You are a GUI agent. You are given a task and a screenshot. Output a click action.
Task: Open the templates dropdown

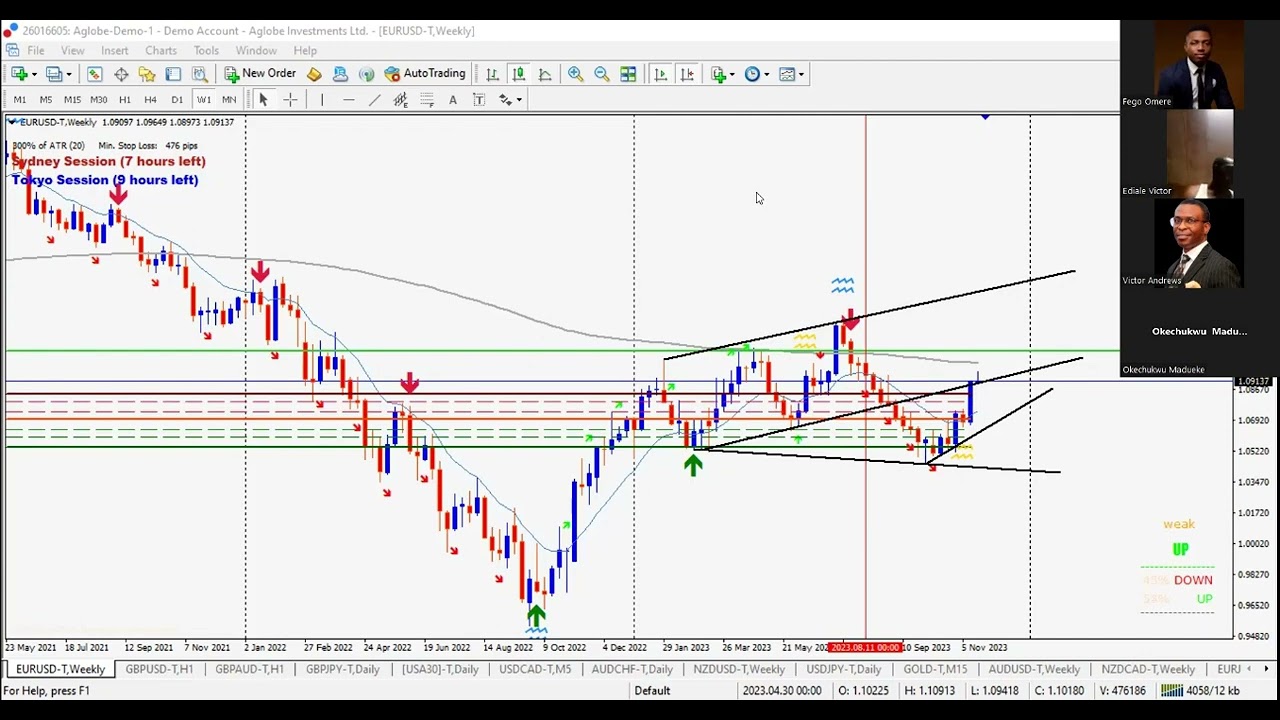(791, 74)
